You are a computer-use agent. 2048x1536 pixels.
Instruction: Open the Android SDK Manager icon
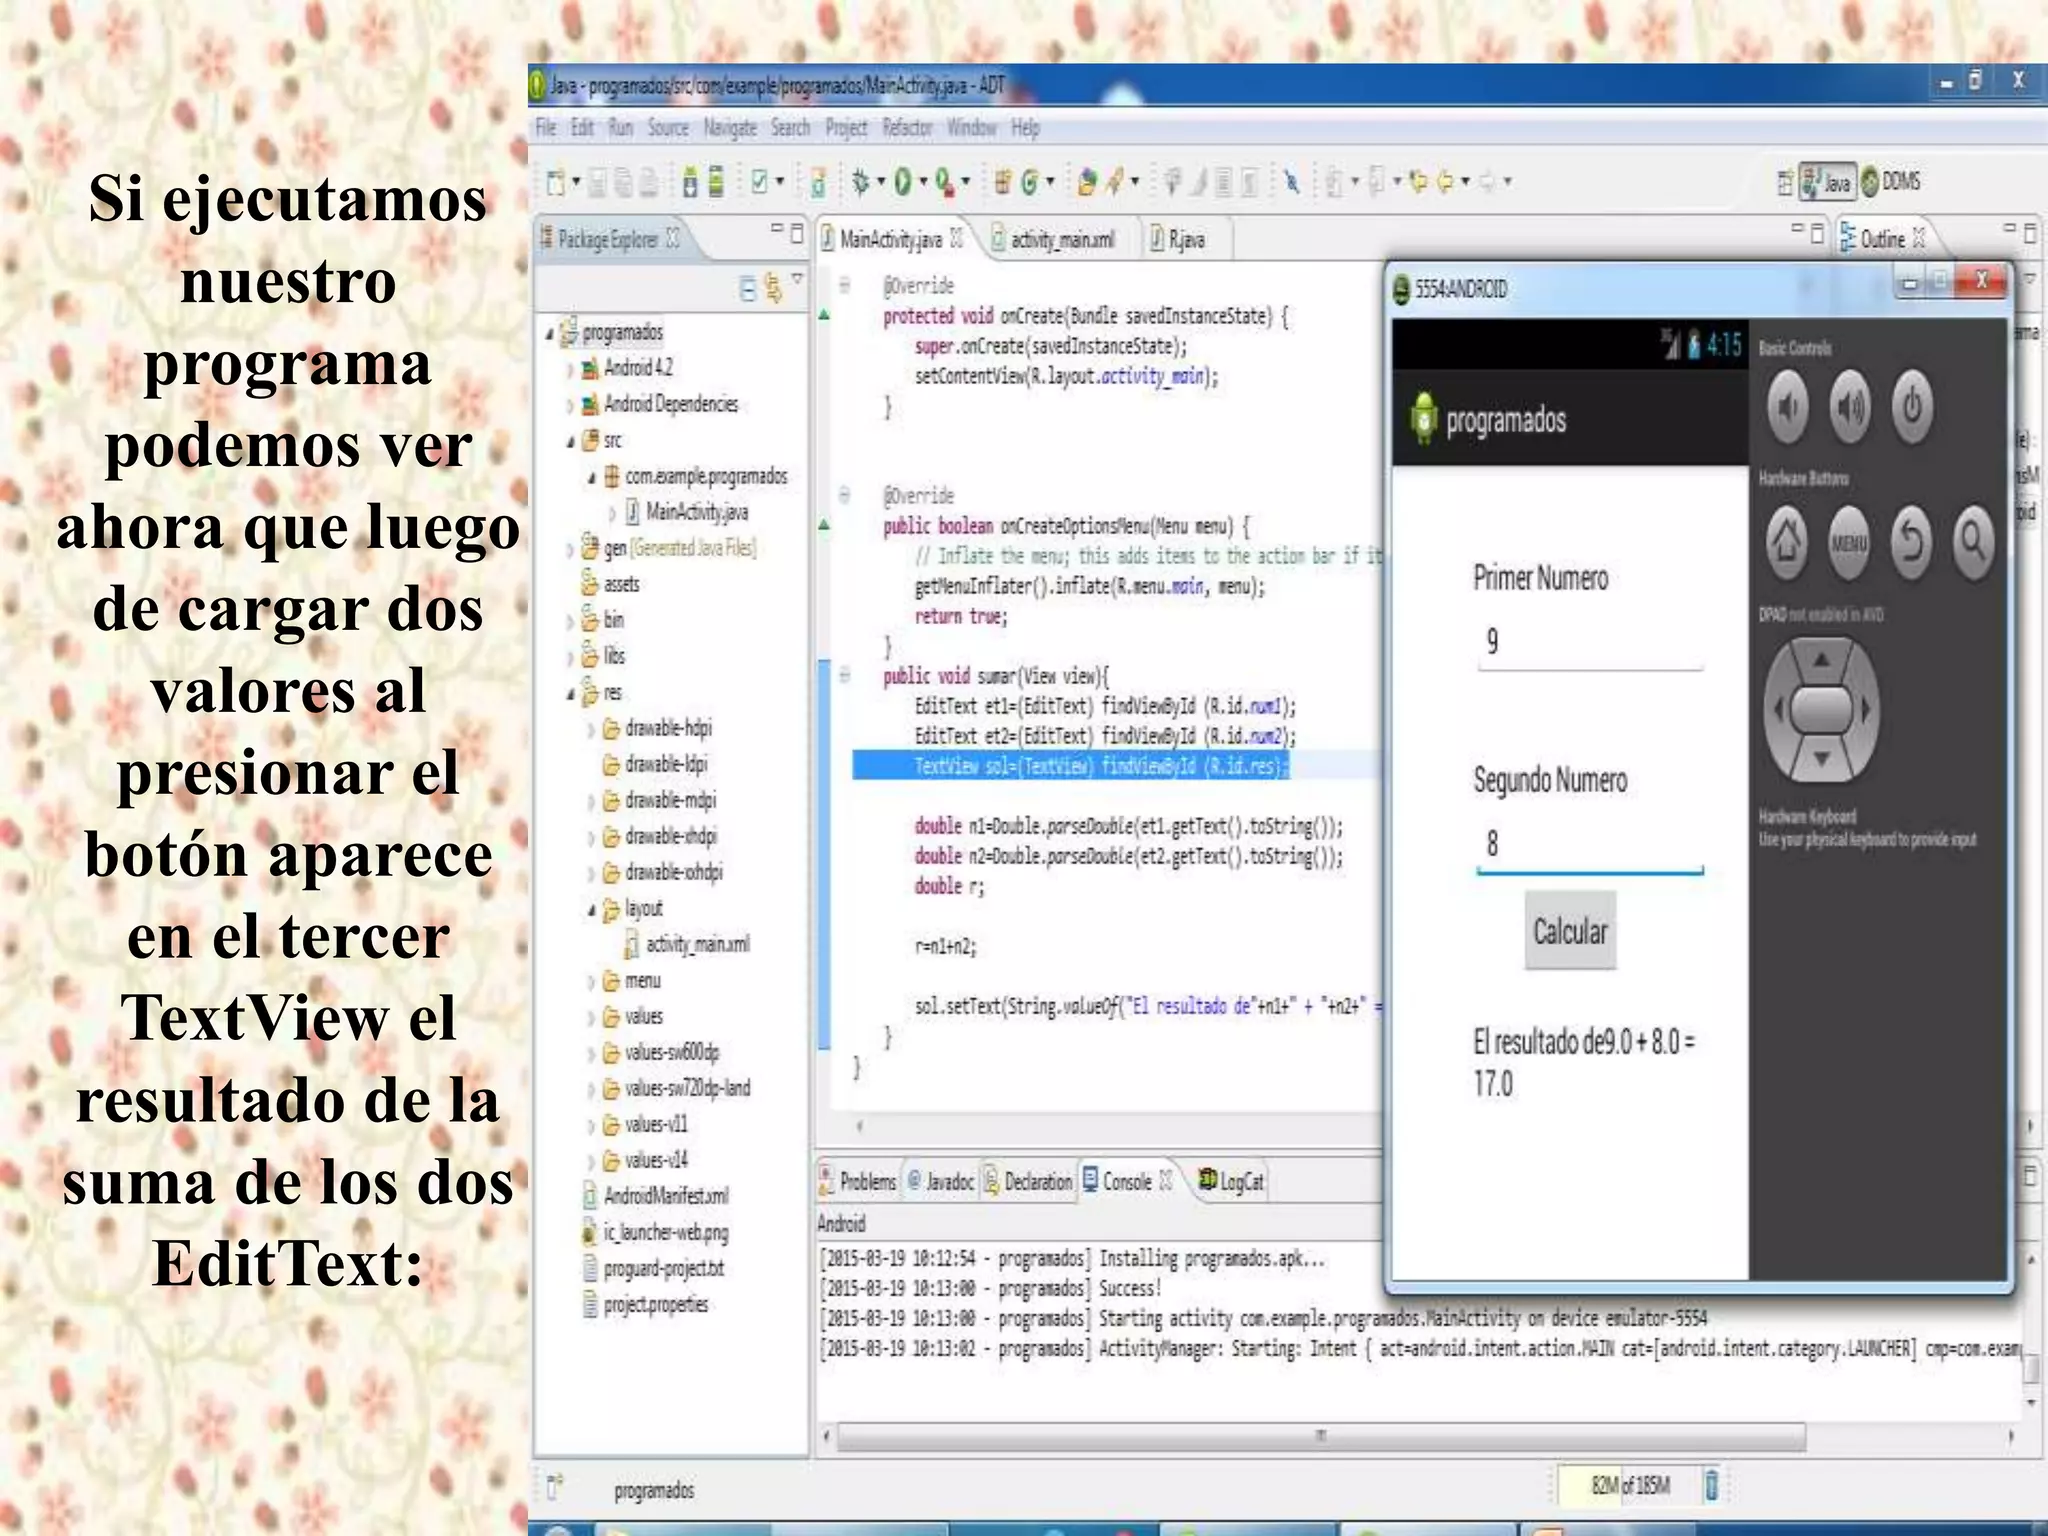[x=690, y=182]
